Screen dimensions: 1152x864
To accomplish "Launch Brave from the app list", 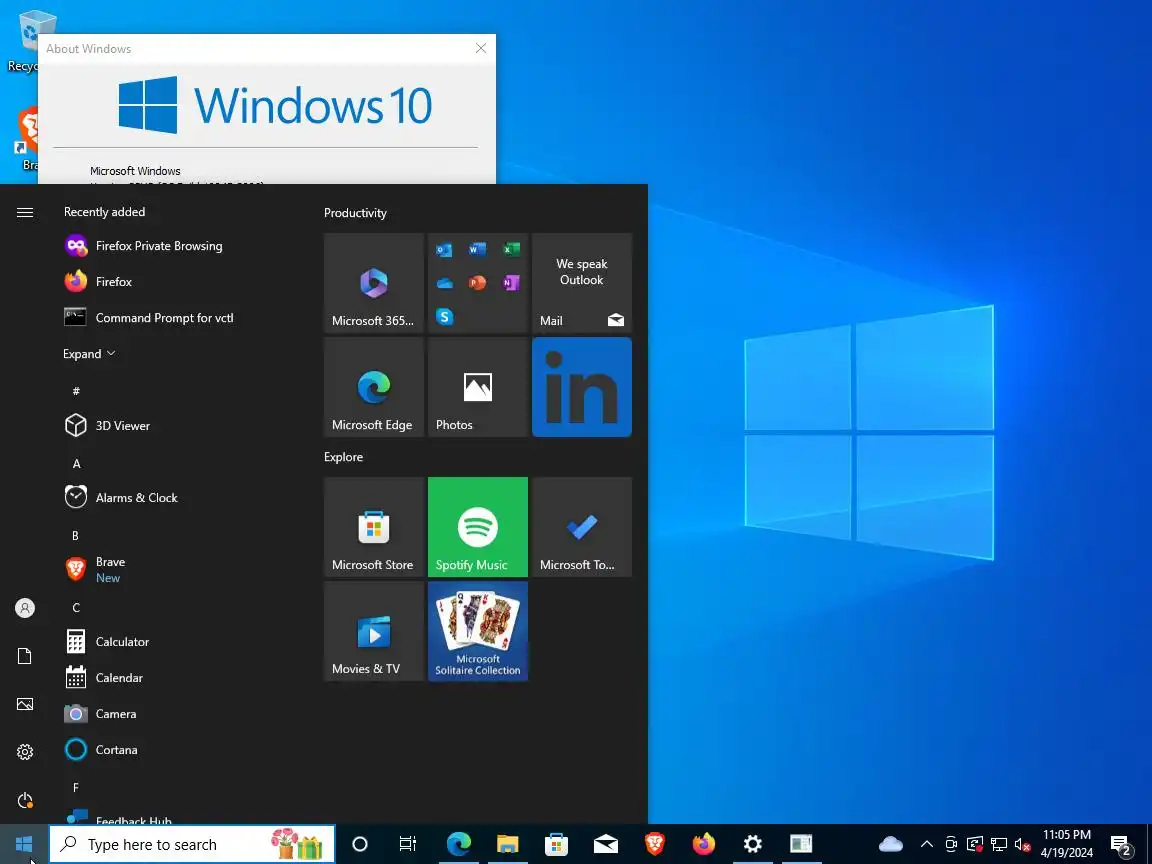I will tap(179, 569).
